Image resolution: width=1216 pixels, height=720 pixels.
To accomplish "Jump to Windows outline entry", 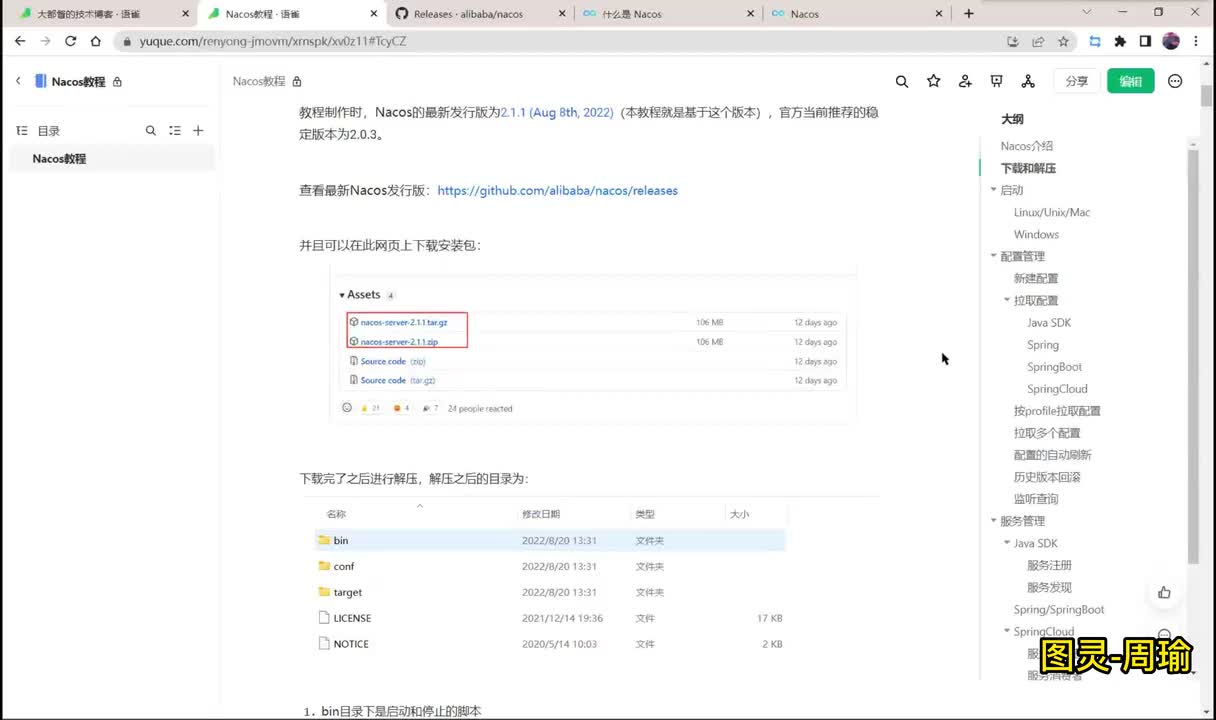I will click(1036, 234).
